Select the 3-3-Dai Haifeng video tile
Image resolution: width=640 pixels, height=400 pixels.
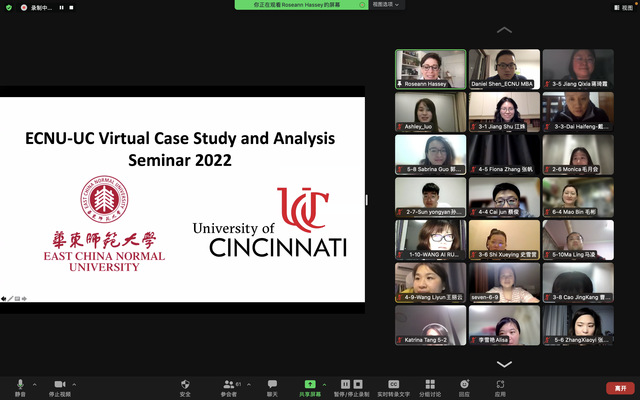(578, 112)
